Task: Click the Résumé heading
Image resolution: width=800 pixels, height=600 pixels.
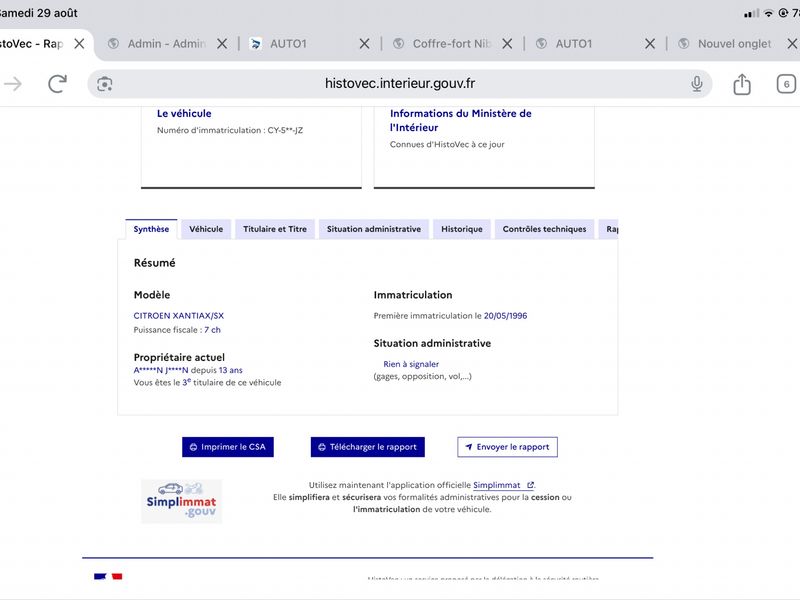Action: coord(155,263)
